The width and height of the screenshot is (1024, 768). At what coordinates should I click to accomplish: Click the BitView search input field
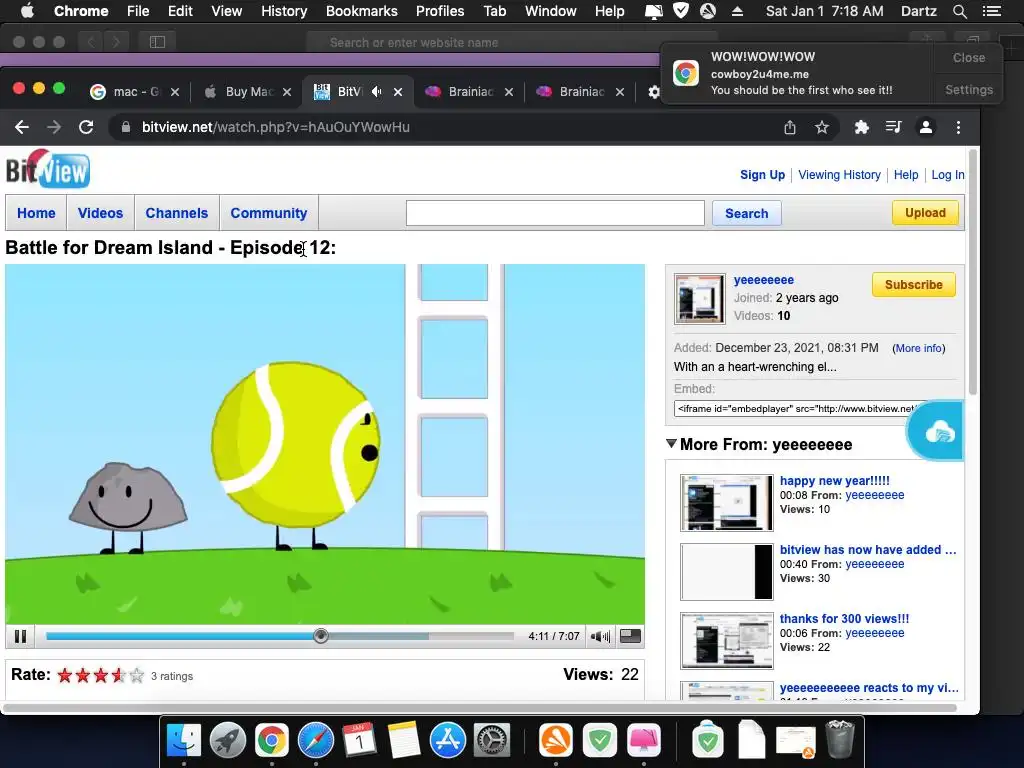click(x=555, y=213)
